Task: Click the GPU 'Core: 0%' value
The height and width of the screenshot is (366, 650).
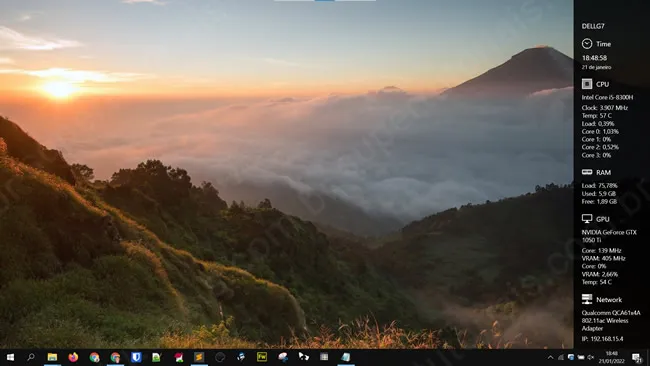Action: coord(594,266)
